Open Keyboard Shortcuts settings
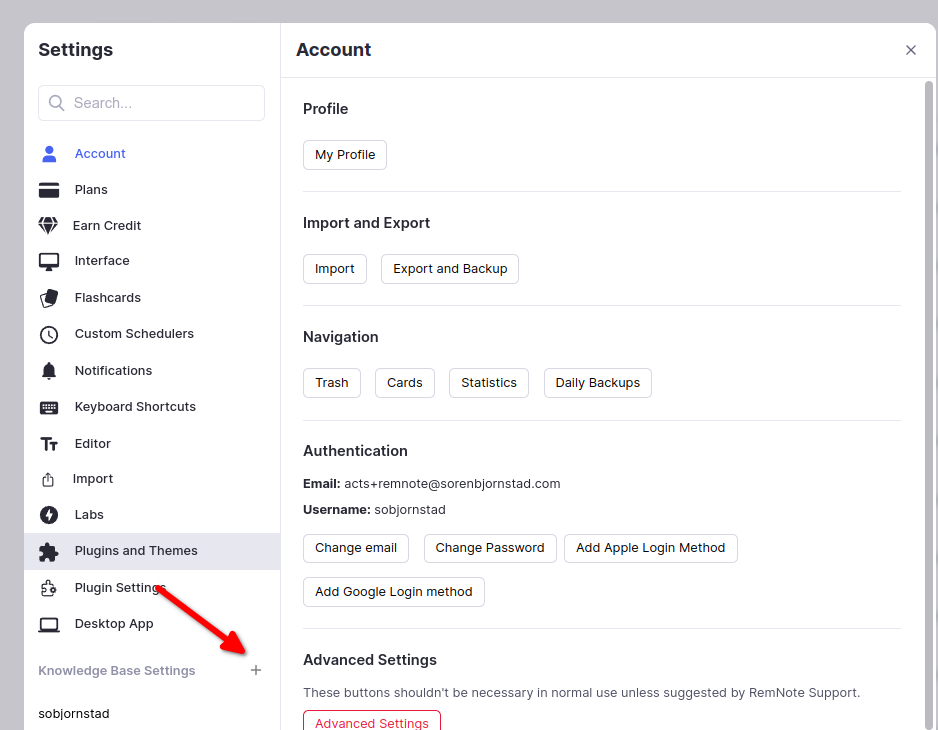Viewport: 938px width, 730px height. (x=135, y=407)
